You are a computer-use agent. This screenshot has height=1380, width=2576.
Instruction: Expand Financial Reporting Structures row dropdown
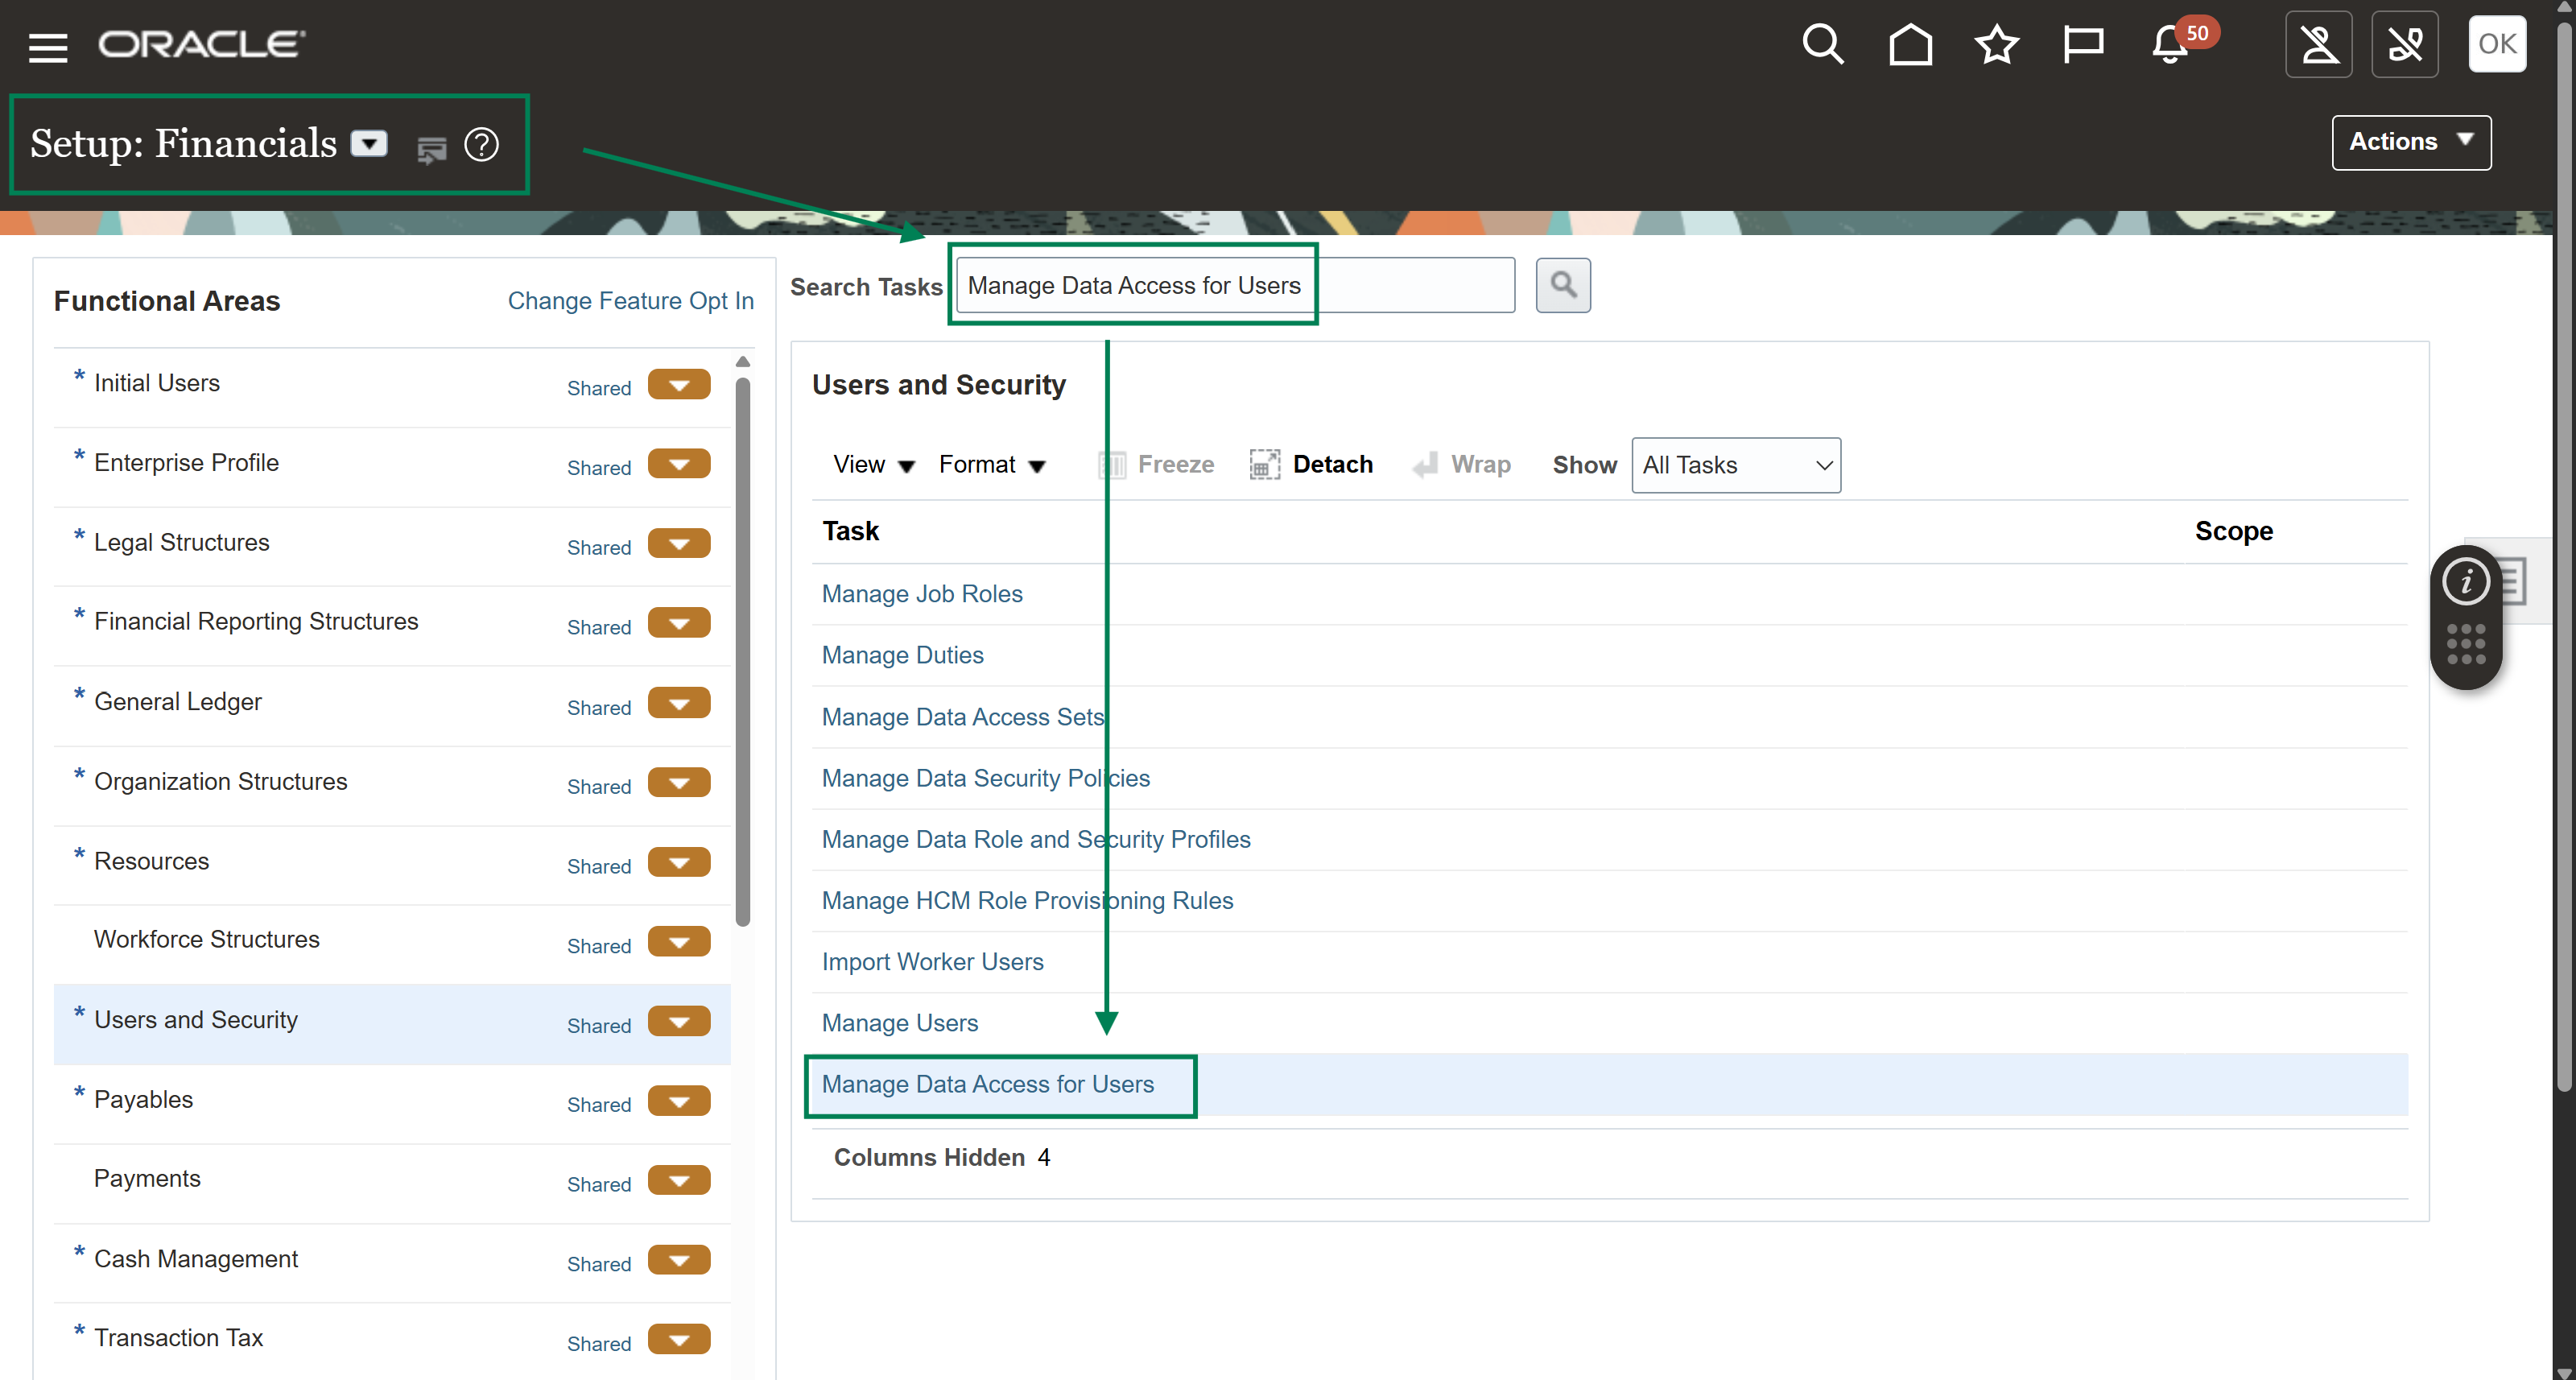679,623
